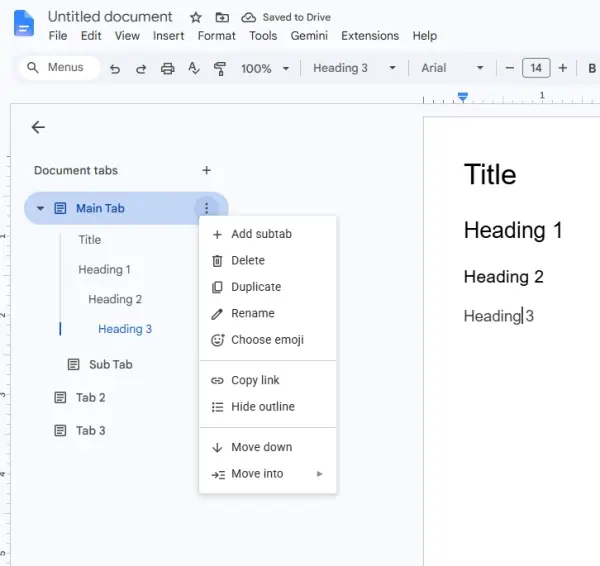Click the Untitled document title
The height and width of the screenshot is (566, 600).
pyautogui.click(x=110, y=17)
